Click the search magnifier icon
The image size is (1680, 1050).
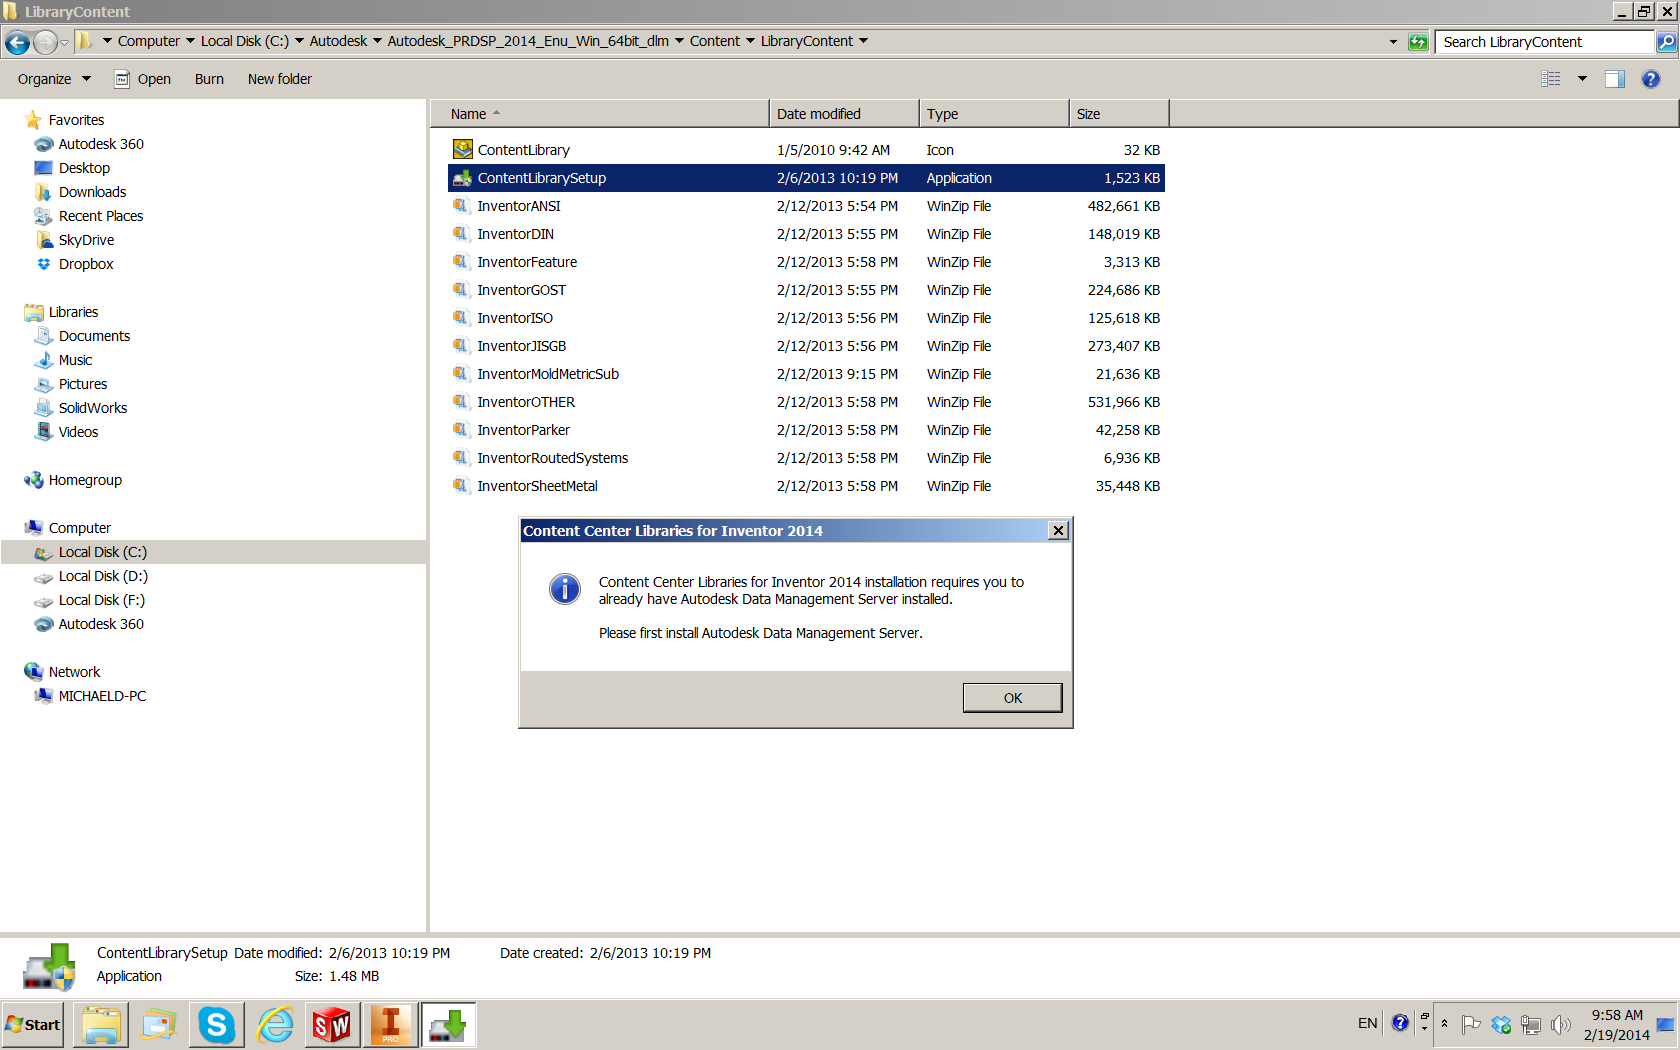coord(1666,42)
